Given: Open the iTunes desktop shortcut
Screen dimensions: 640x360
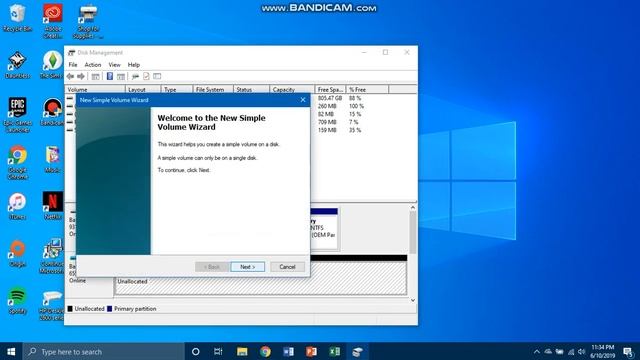Looking at the screenshot, I should 17,207.
